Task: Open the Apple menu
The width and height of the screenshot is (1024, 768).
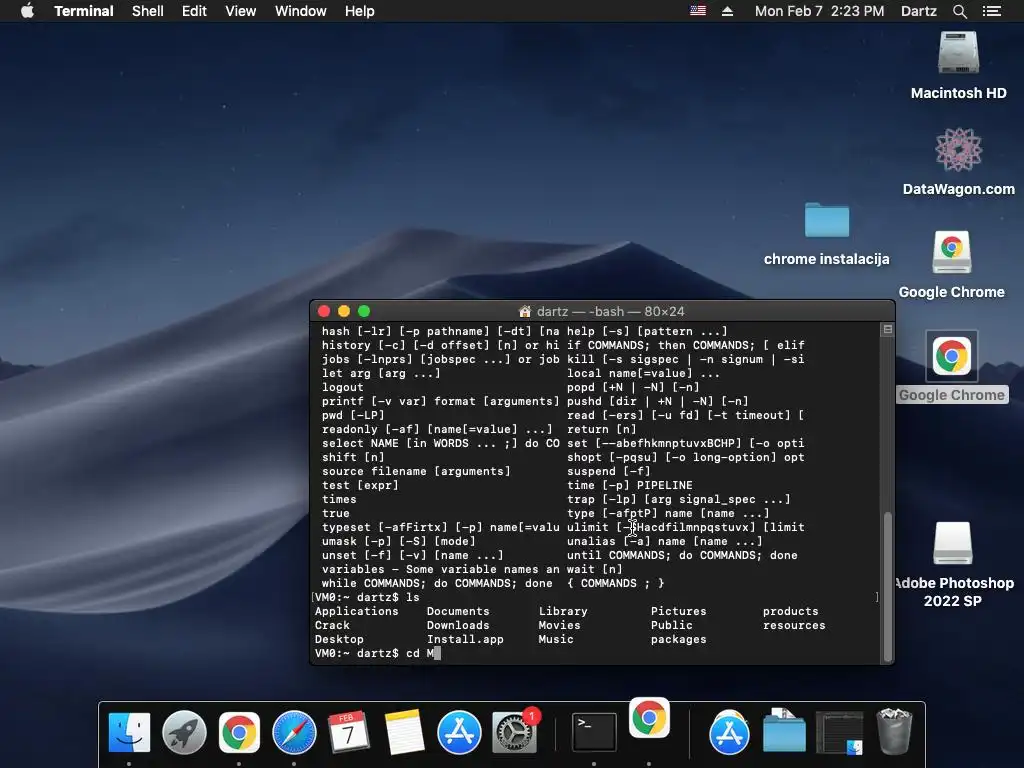Action: (x=27, y=11)
